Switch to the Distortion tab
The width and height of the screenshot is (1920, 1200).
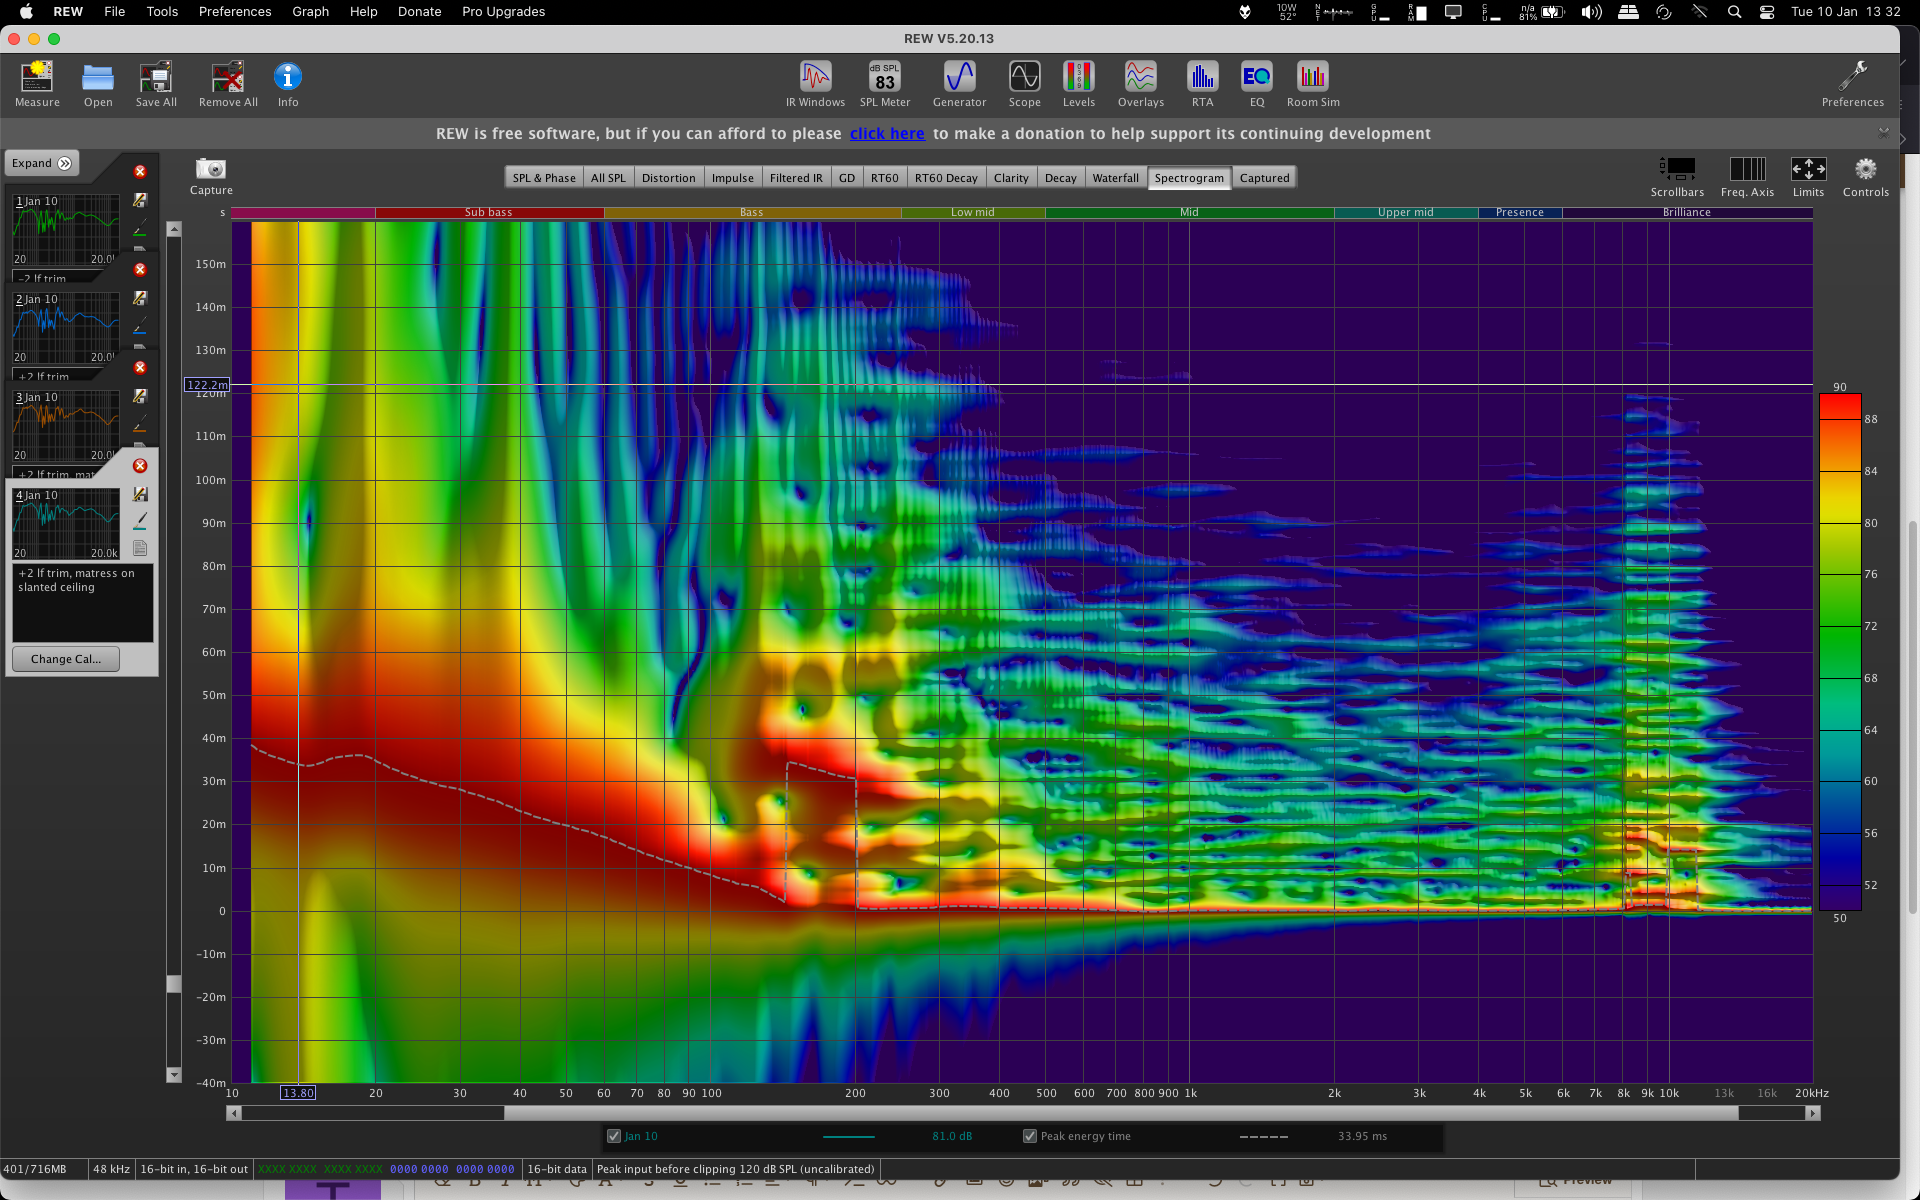pyautogui.click(x=668, y=178)
